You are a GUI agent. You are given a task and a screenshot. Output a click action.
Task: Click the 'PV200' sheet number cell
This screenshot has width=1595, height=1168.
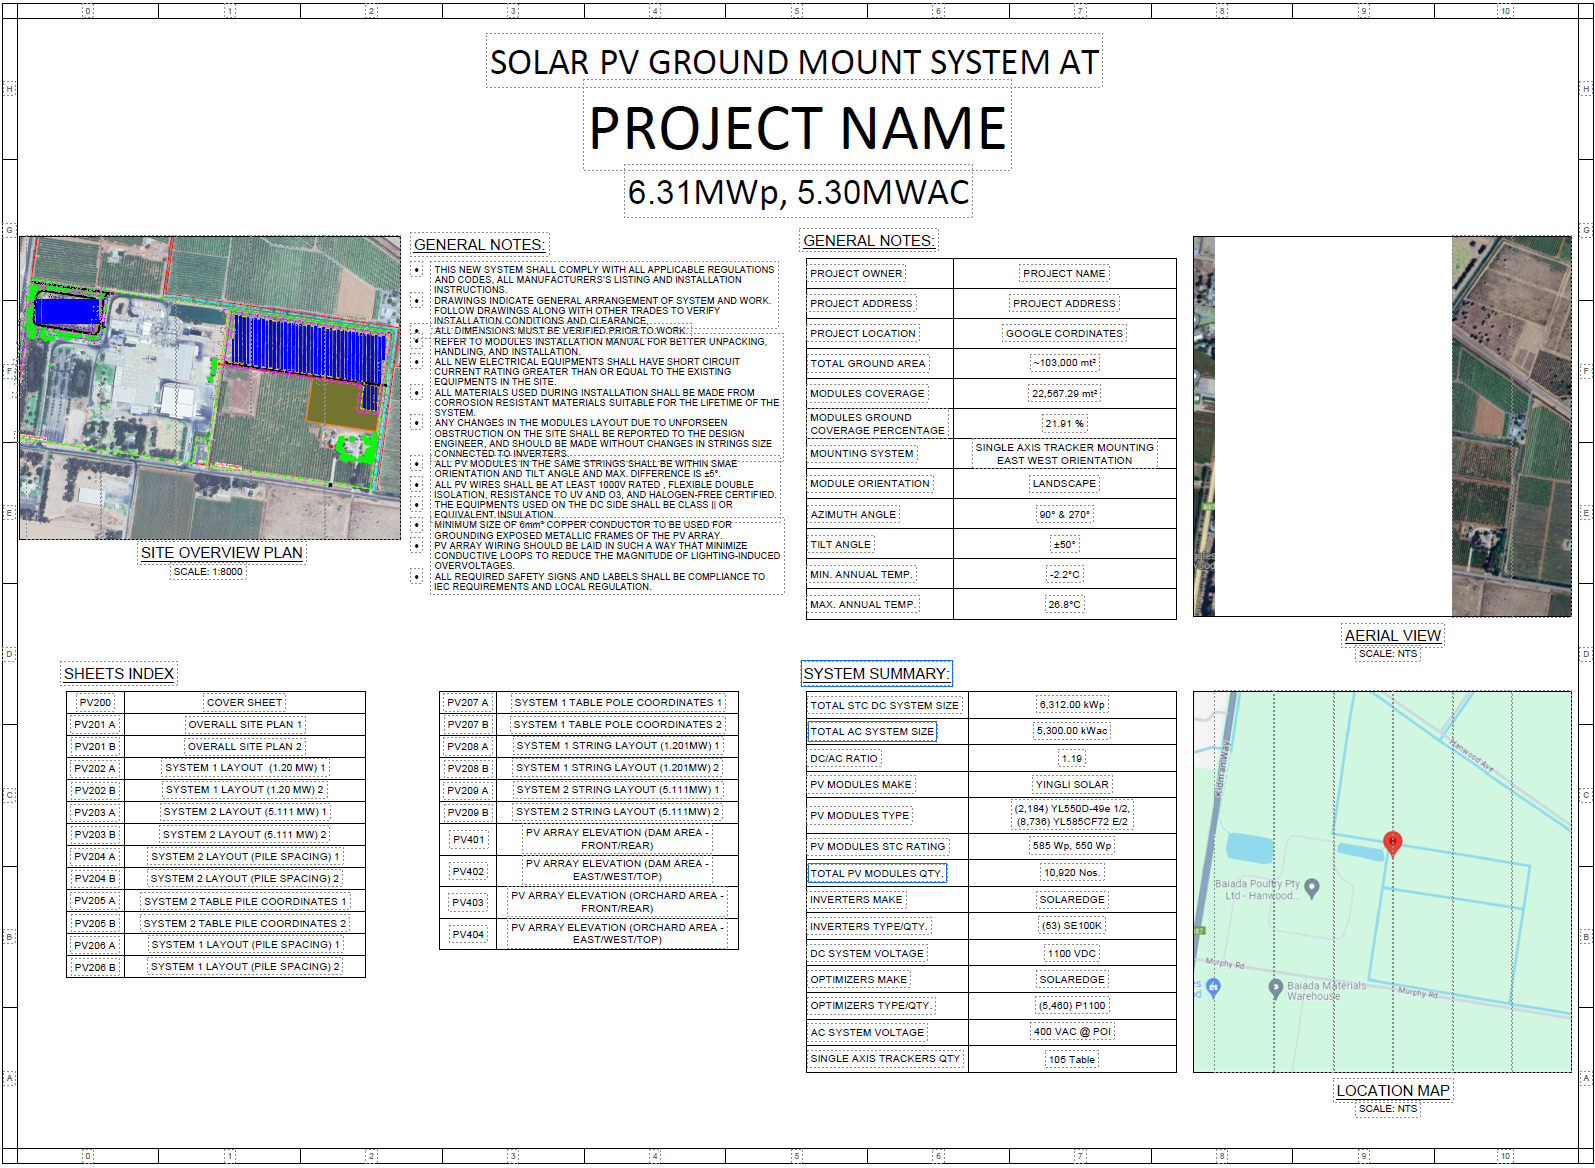point(95,703)
